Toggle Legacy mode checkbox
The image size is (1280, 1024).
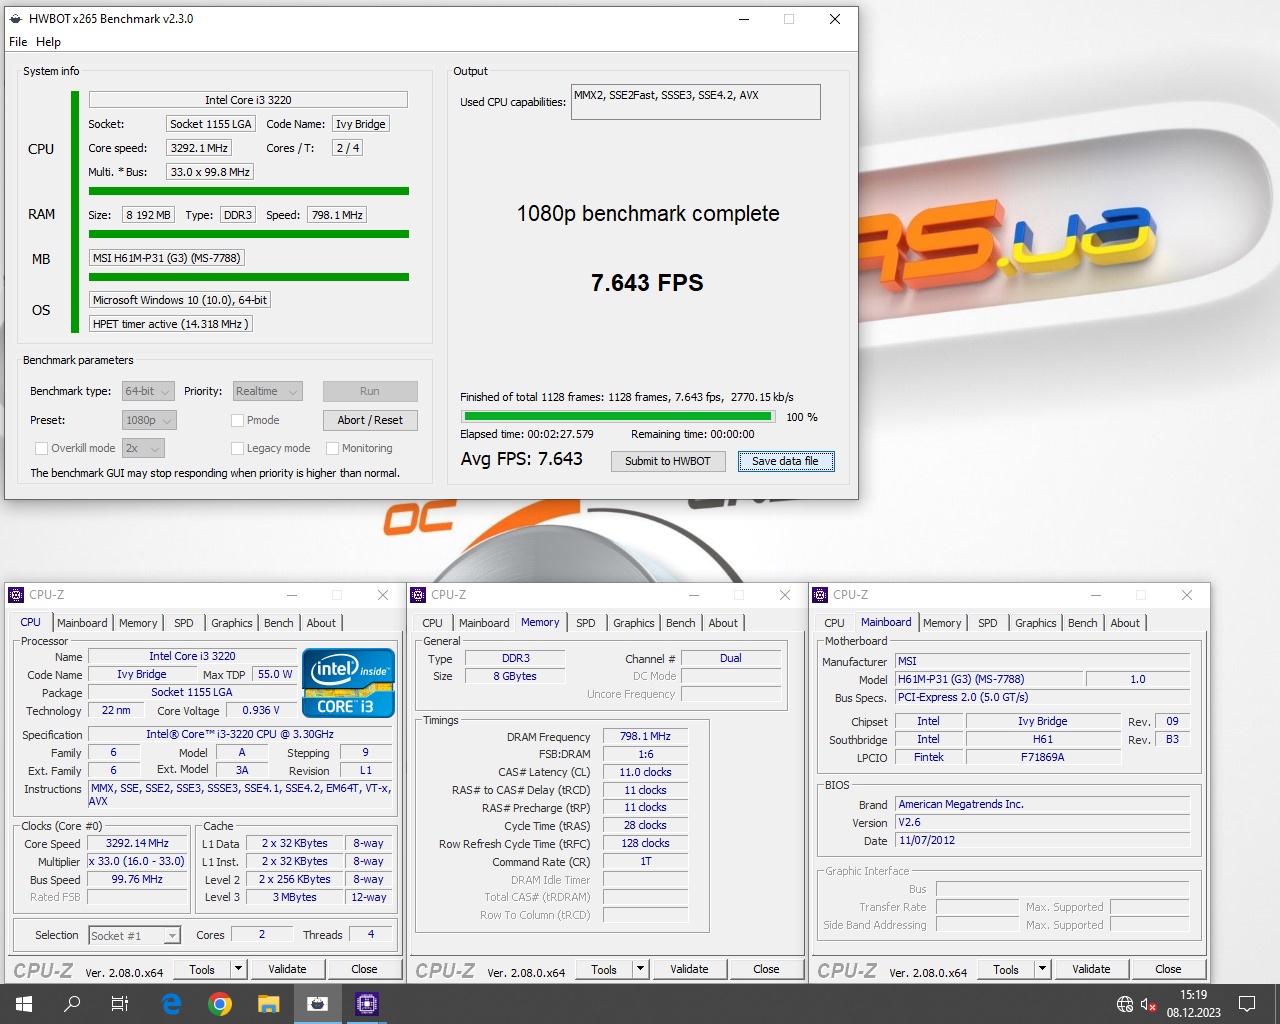pos(237,448)
